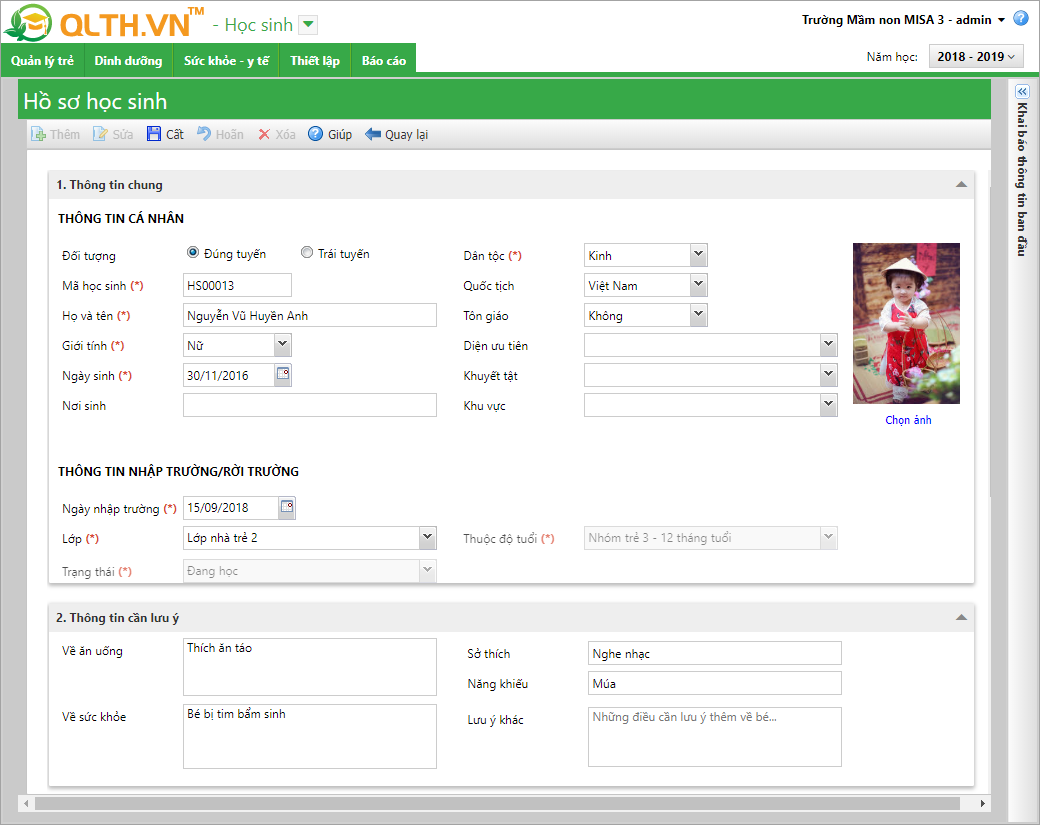Open the Báo cáo menu
The width and height of the screenshot is (1040, 825).
tap(383, 60)
